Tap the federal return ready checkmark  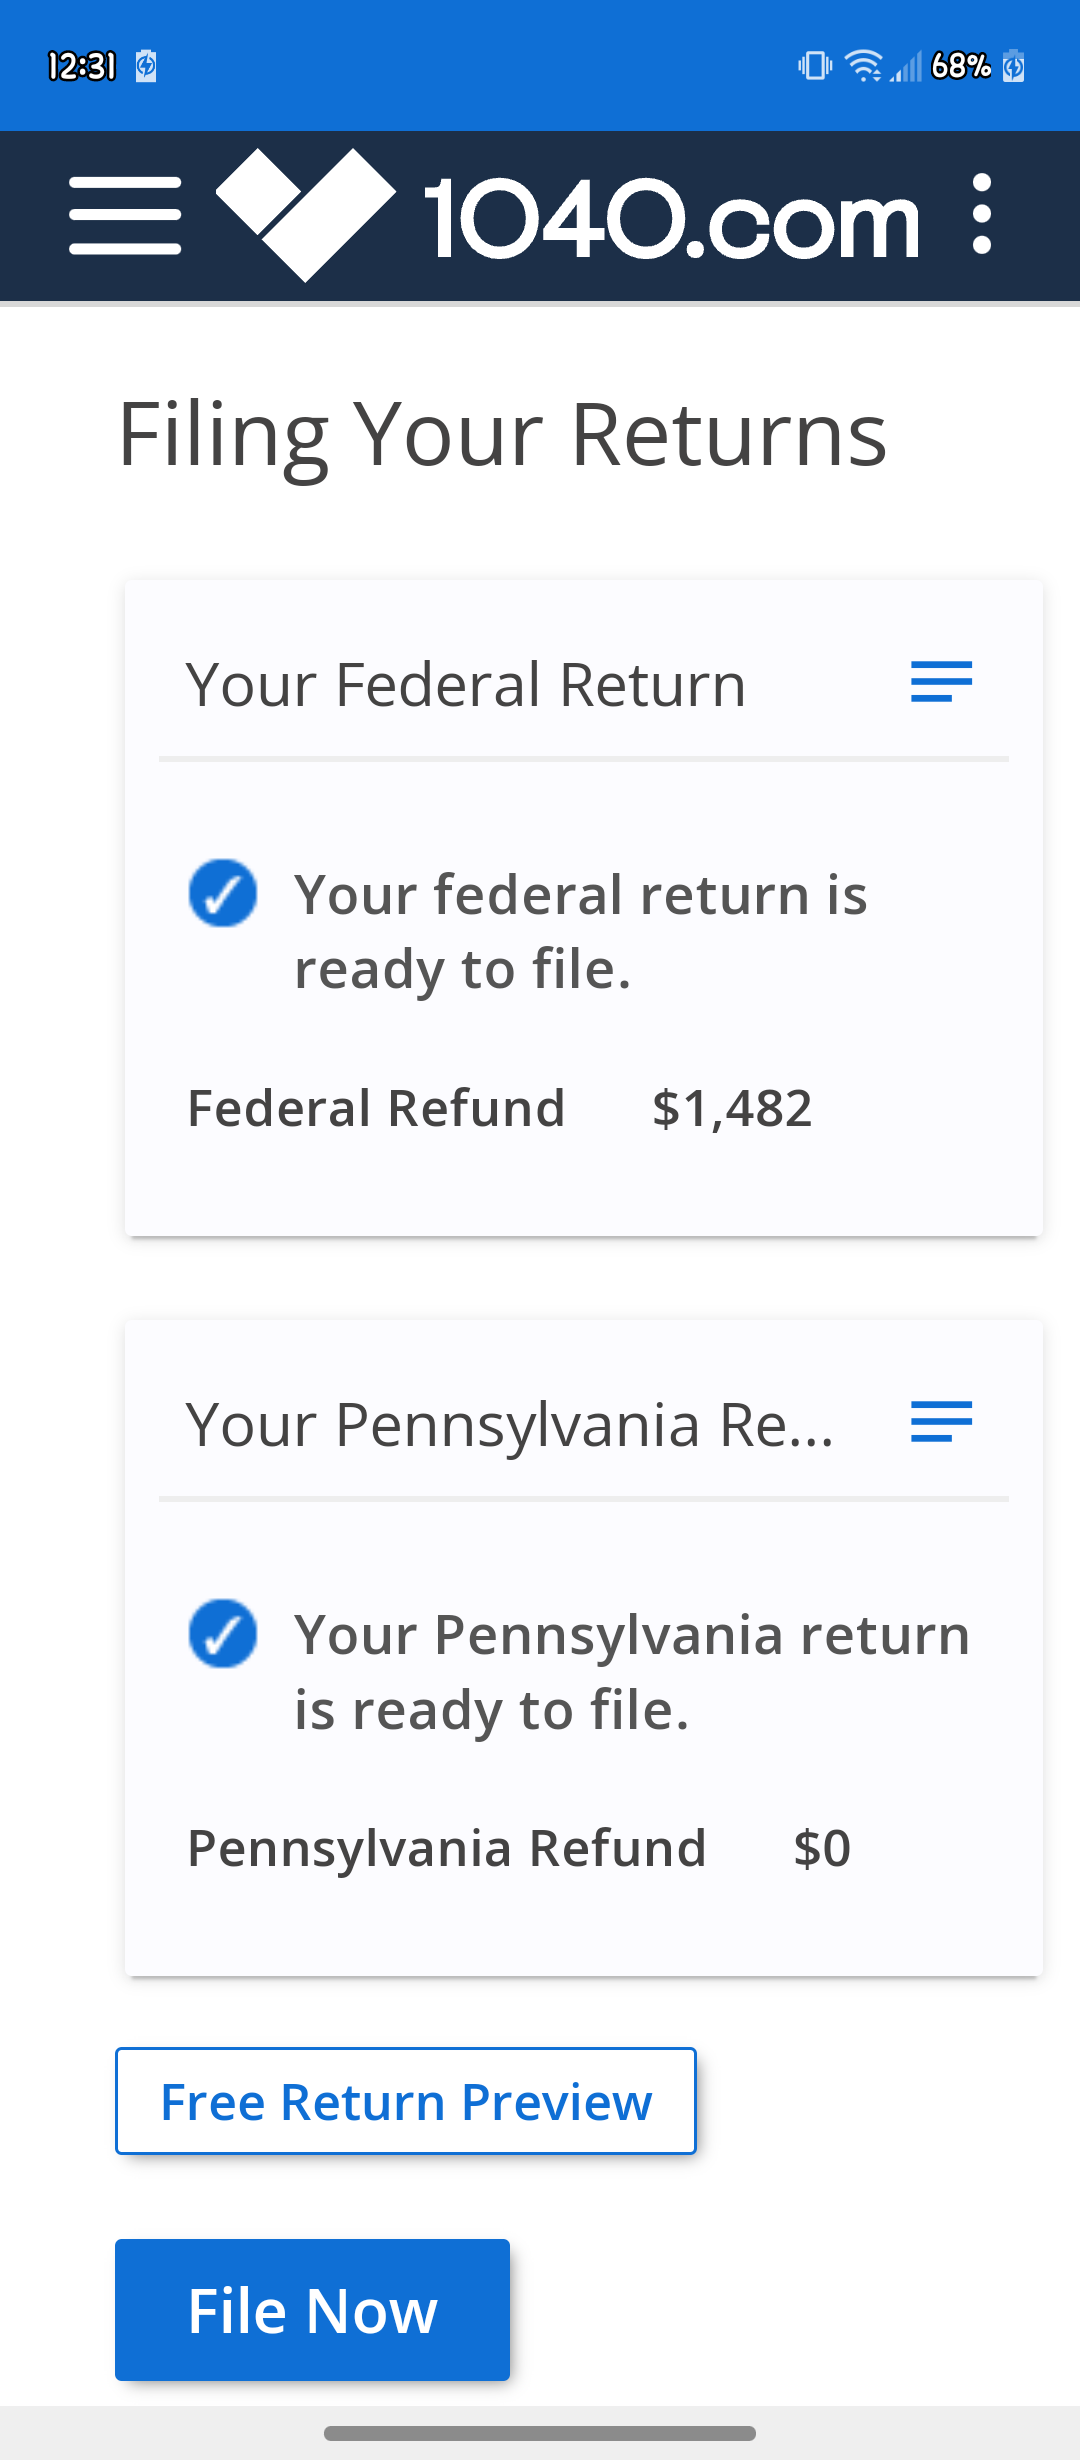point(223,893)
